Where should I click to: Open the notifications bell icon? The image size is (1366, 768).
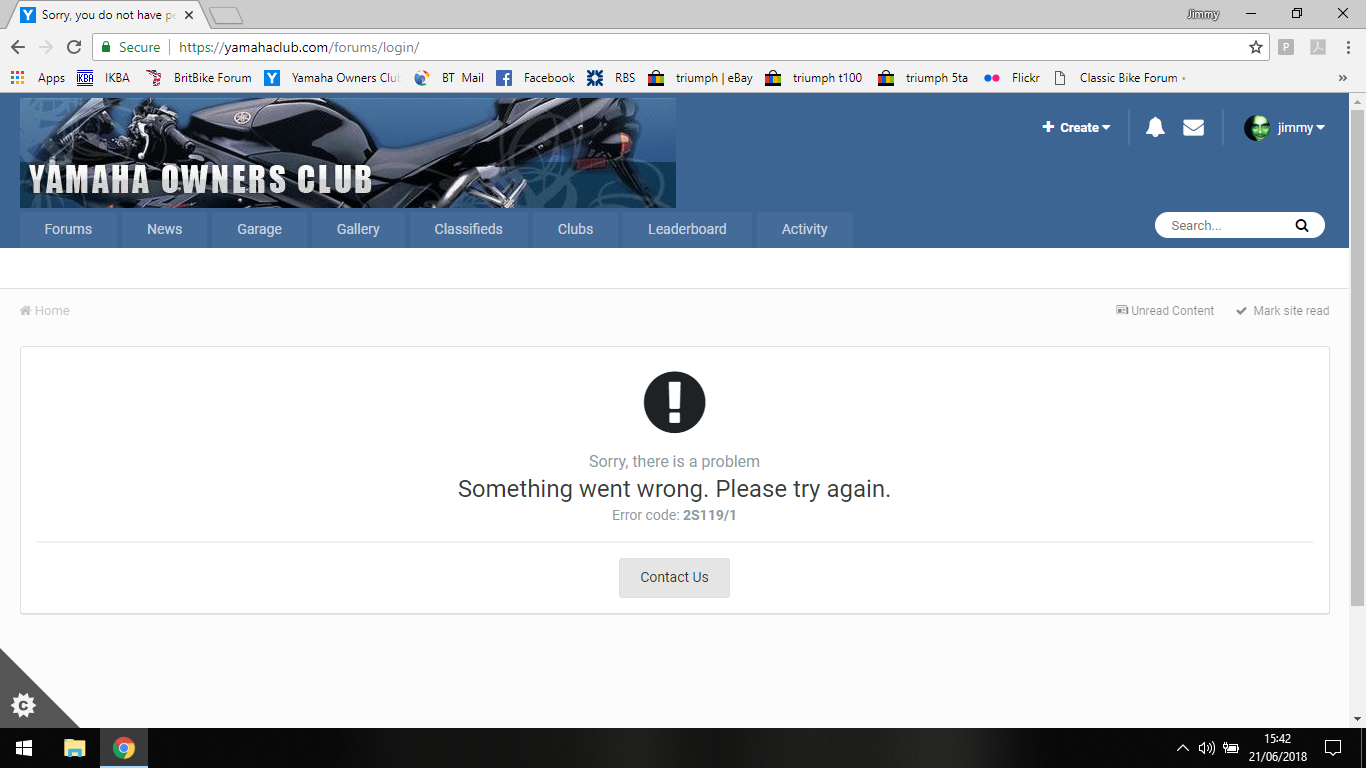1155,127
